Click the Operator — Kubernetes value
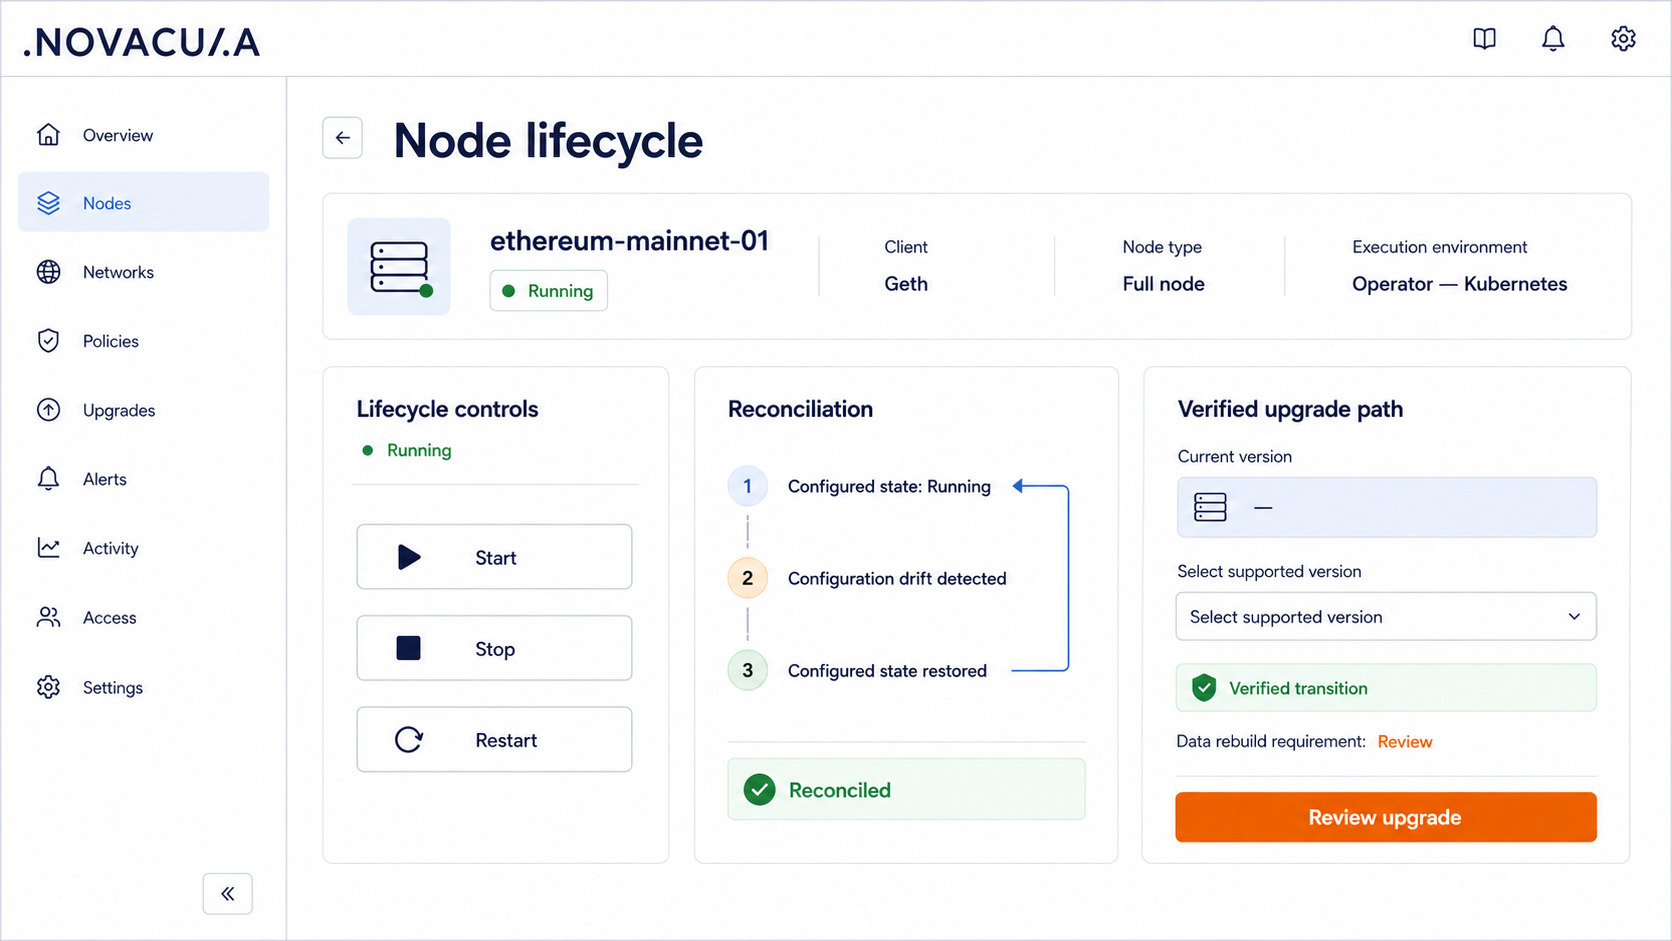Screen dimensions: 1672x941 tap(1459, 284)
